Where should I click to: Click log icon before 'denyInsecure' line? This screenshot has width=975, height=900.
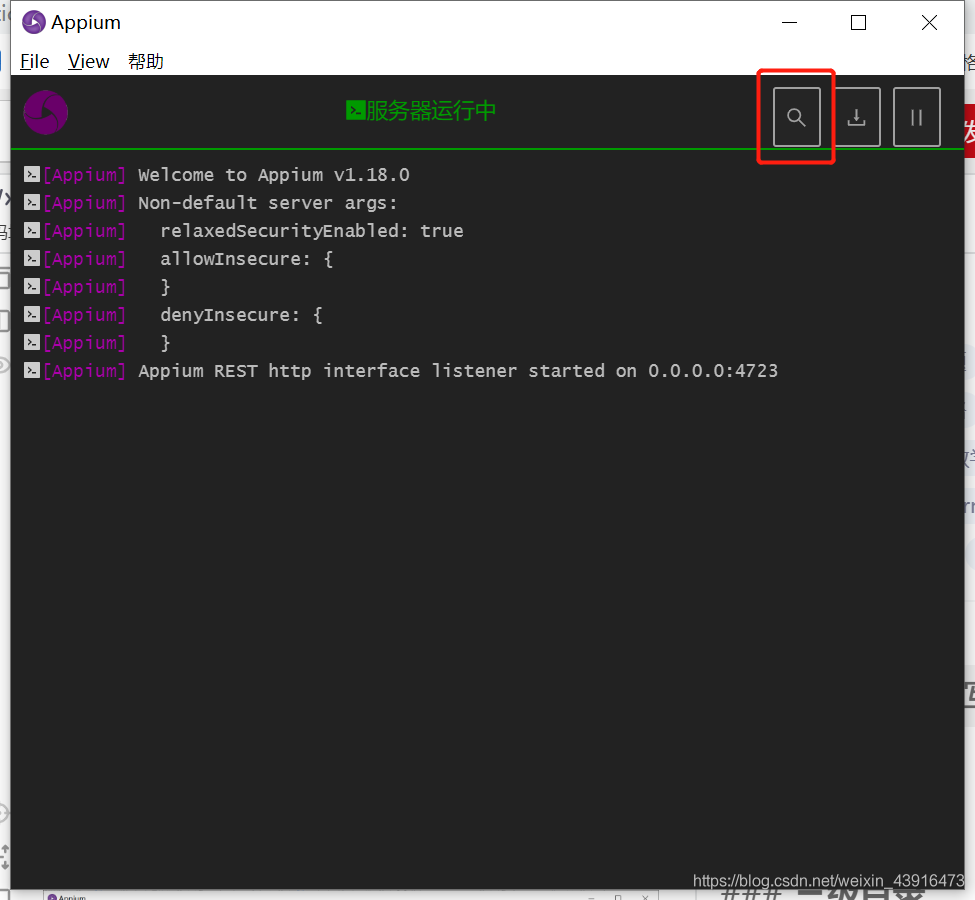tap(32, 314)
